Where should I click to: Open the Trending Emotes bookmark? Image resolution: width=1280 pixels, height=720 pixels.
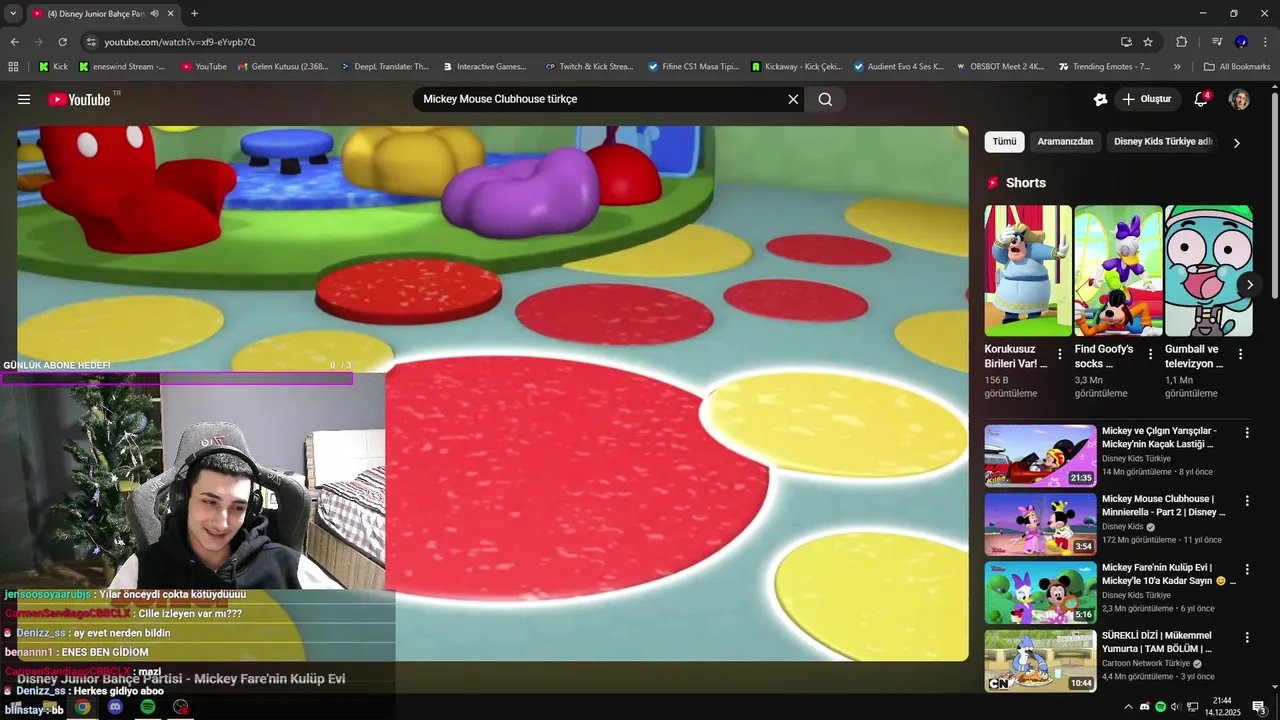click(1105, 67)
